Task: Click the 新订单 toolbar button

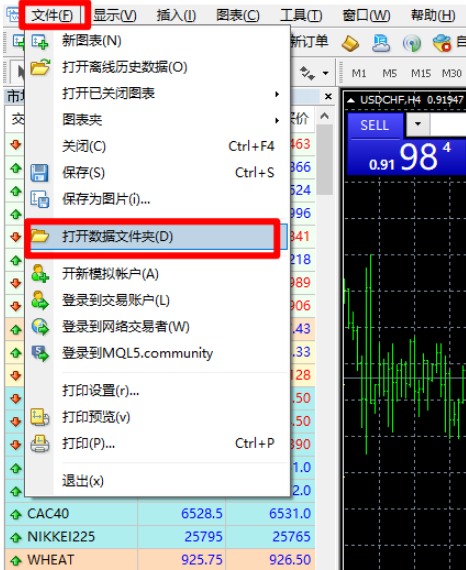Action: [x=309, y=41]
